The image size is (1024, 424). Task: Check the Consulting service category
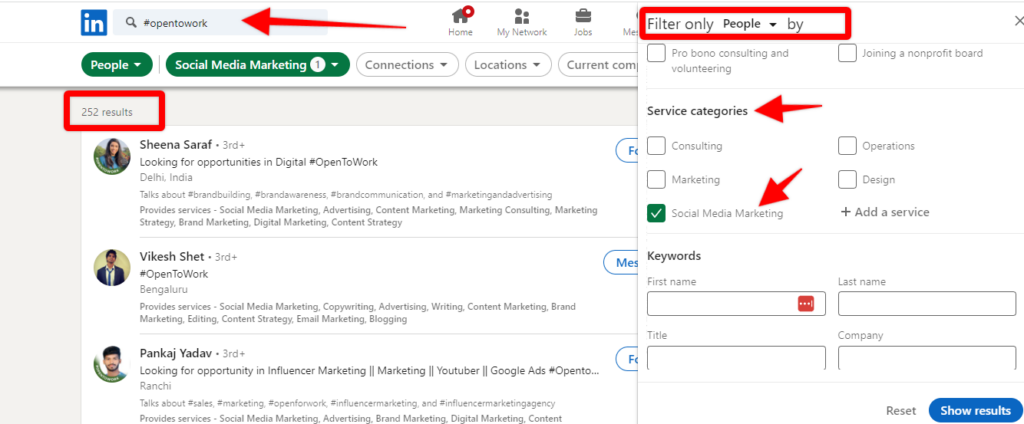656,146
